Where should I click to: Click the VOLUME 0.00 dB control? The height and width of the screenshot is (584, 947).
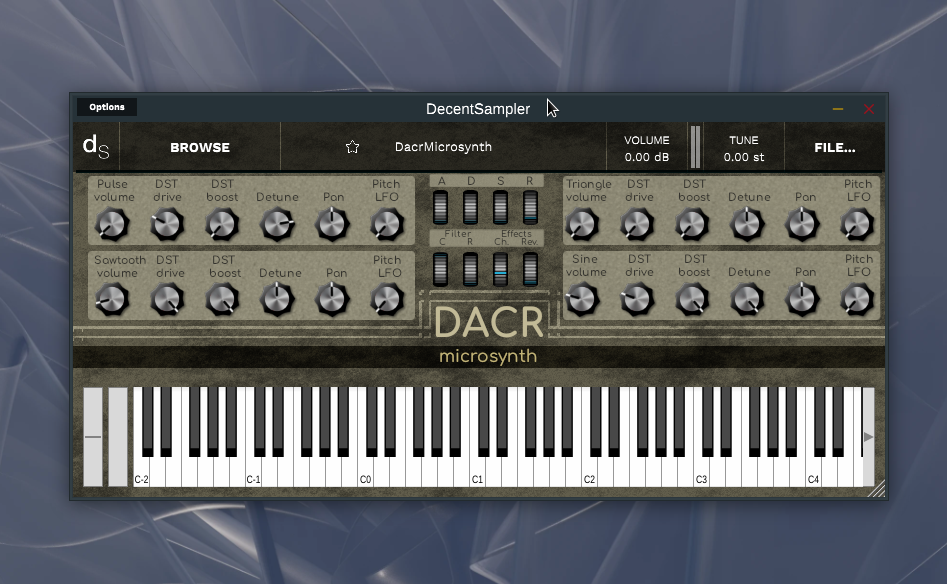[x=647, y=148]
